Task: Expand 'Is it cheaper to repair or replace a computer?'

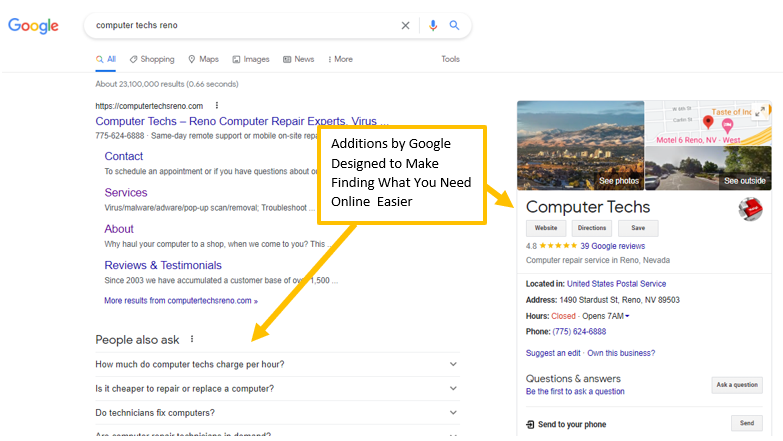Action: [277, 389]
